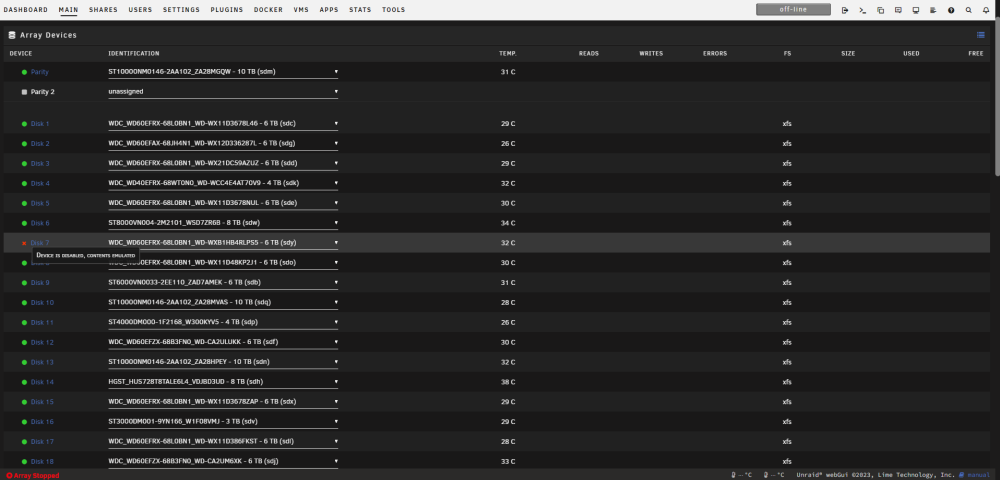Toggle the Help question-mark icon
The image size is (1000, 480).
[951, 10]
